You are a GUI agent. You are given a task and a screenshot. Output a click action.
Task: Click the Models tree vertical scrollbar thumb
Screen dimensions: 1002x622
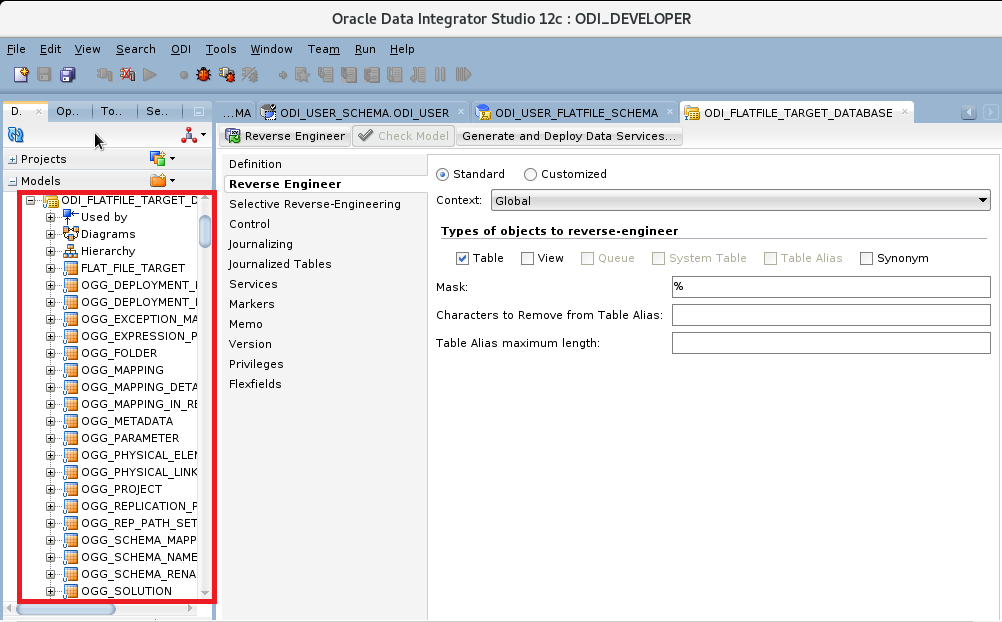pos(205,231)
